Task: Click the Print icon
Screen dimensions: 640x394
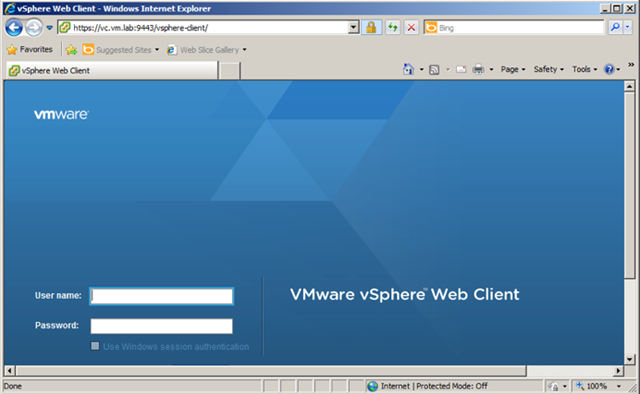Action: click(478, 69)
